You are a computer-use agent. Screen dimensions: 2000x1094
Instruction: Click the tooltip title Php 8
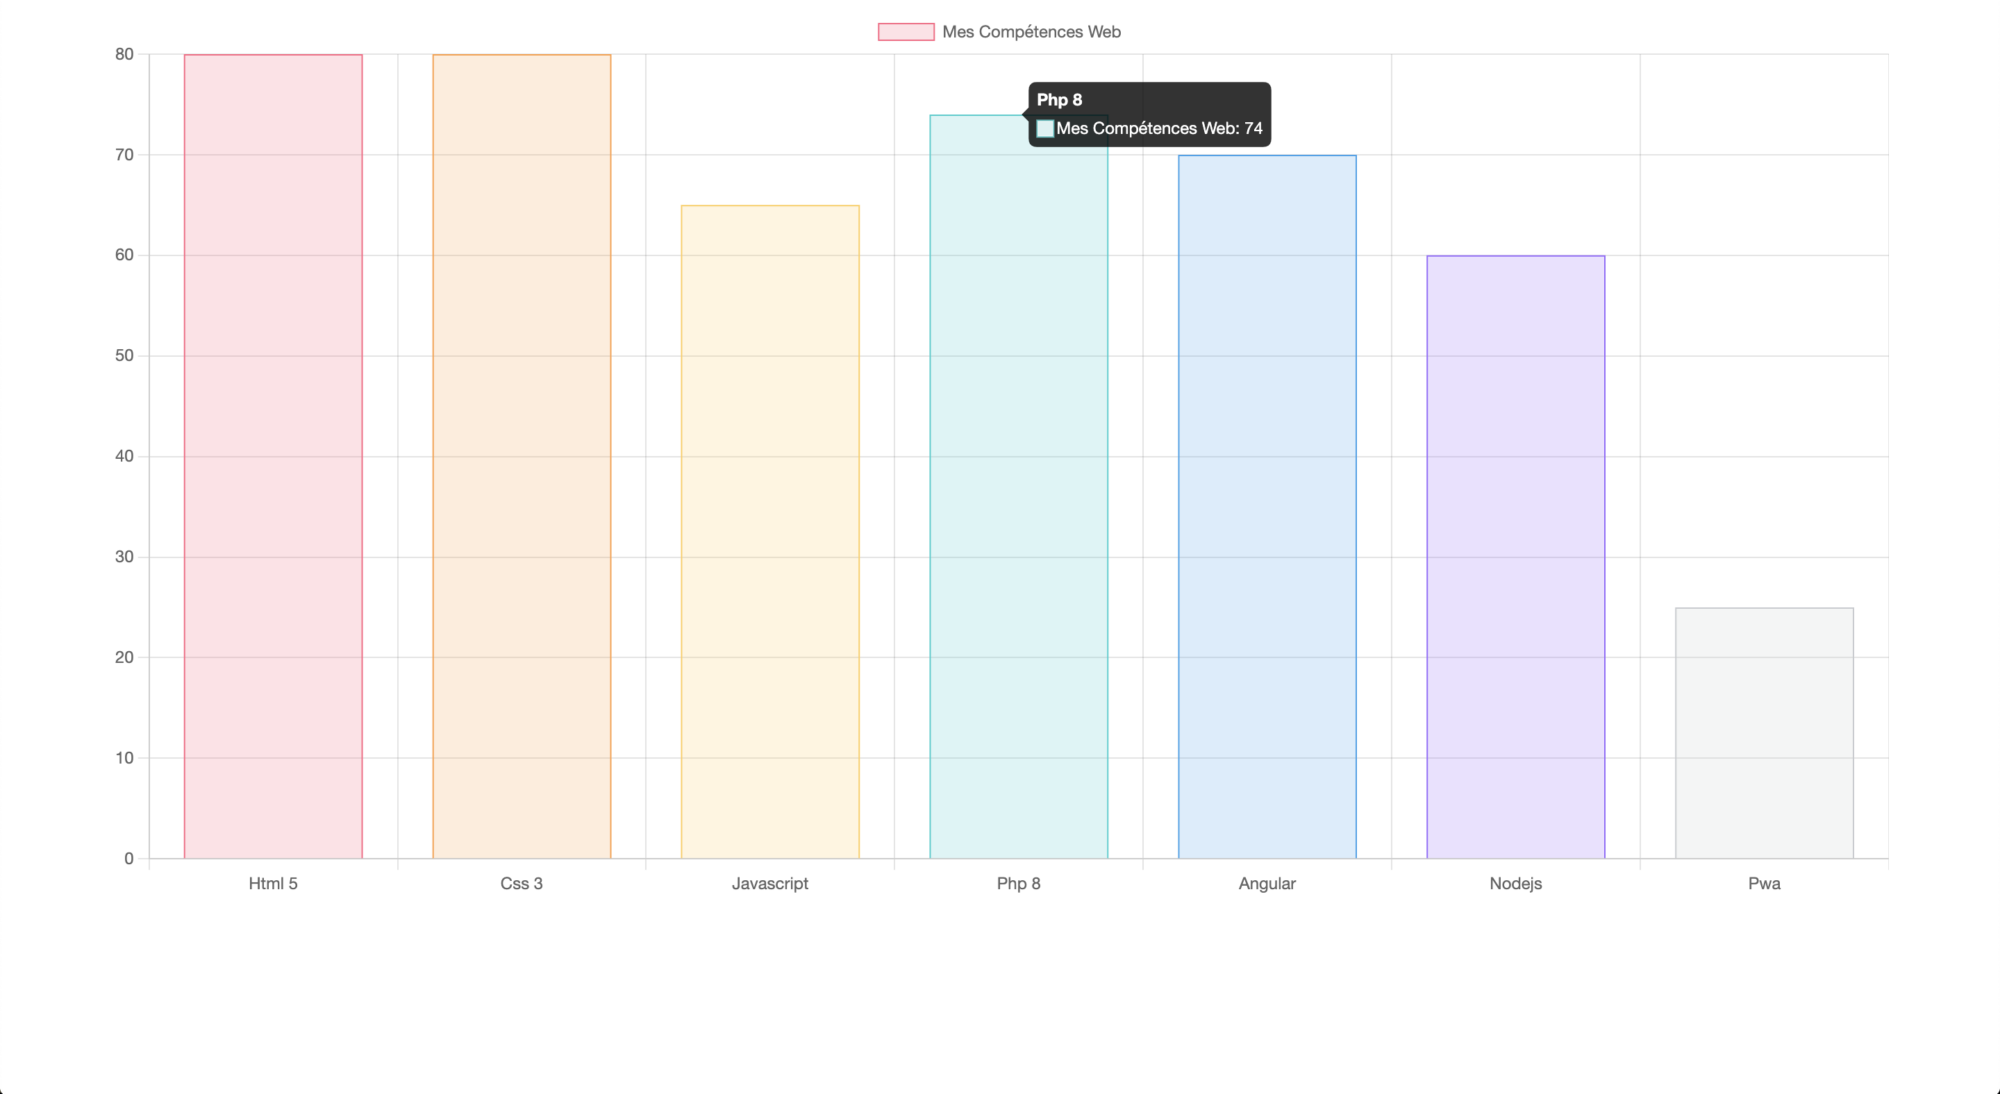pos(1059,100)
